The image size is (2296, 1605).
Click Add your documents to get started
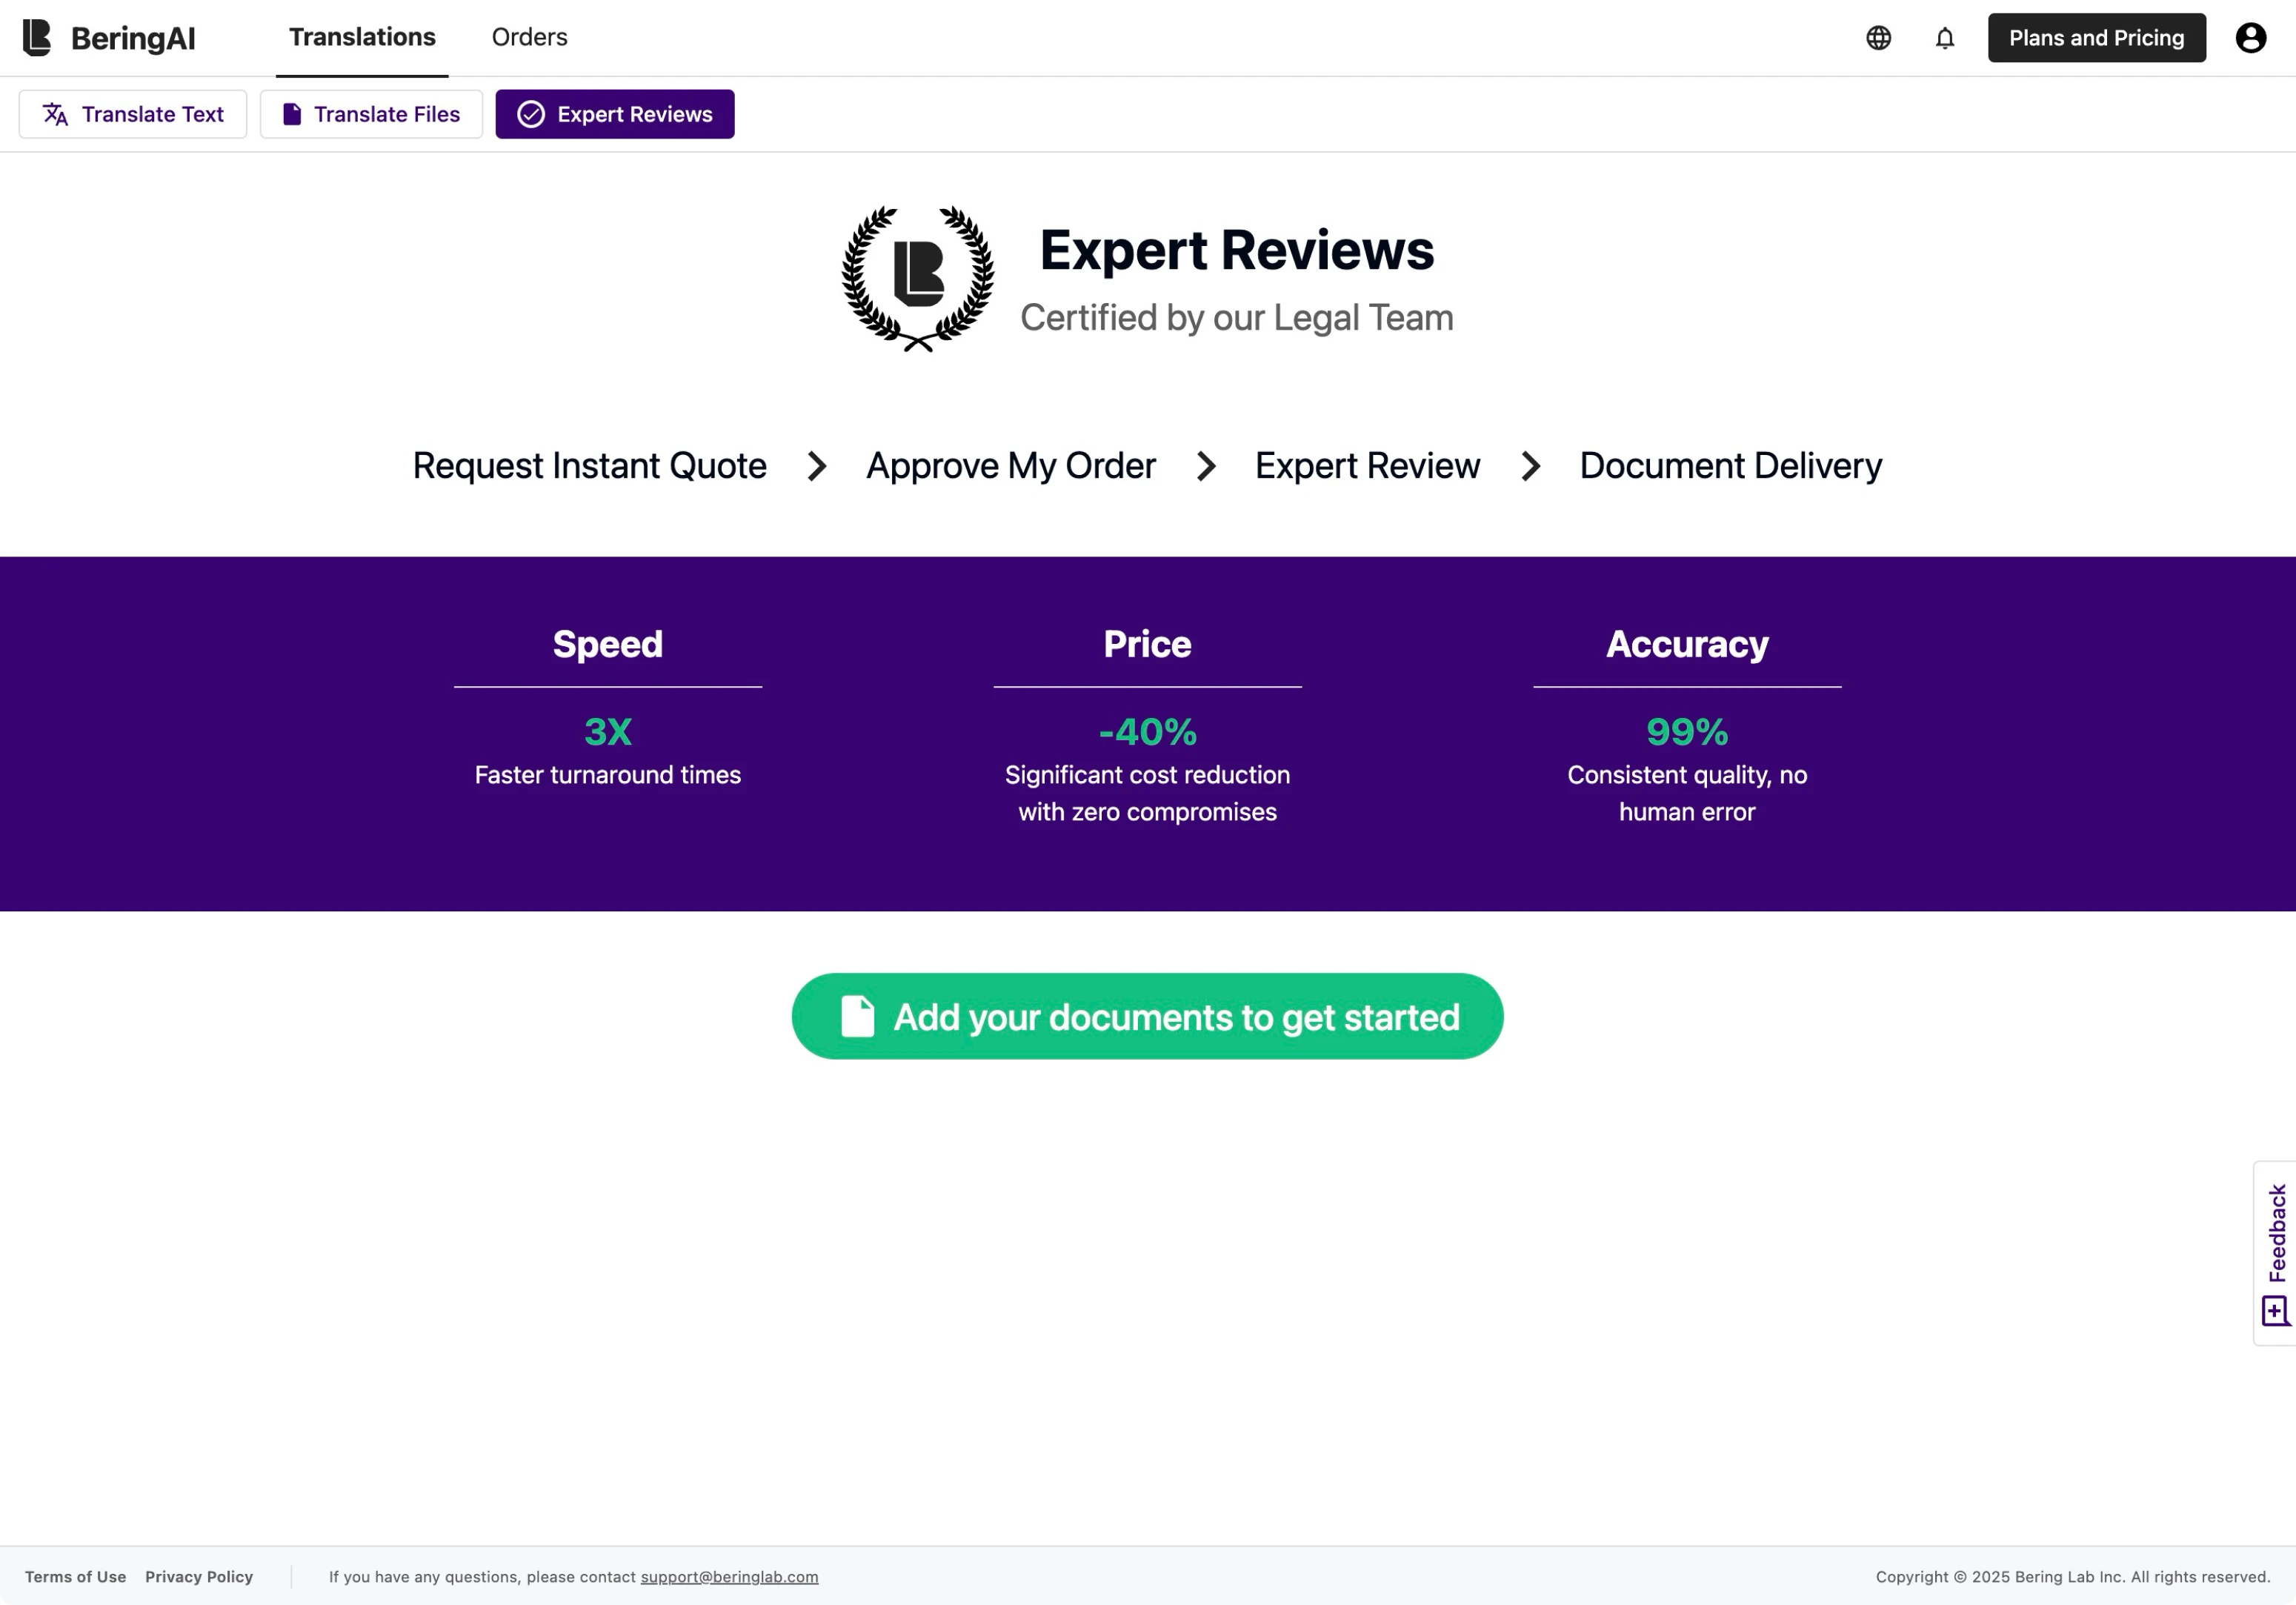(x=1146, y=1016)
